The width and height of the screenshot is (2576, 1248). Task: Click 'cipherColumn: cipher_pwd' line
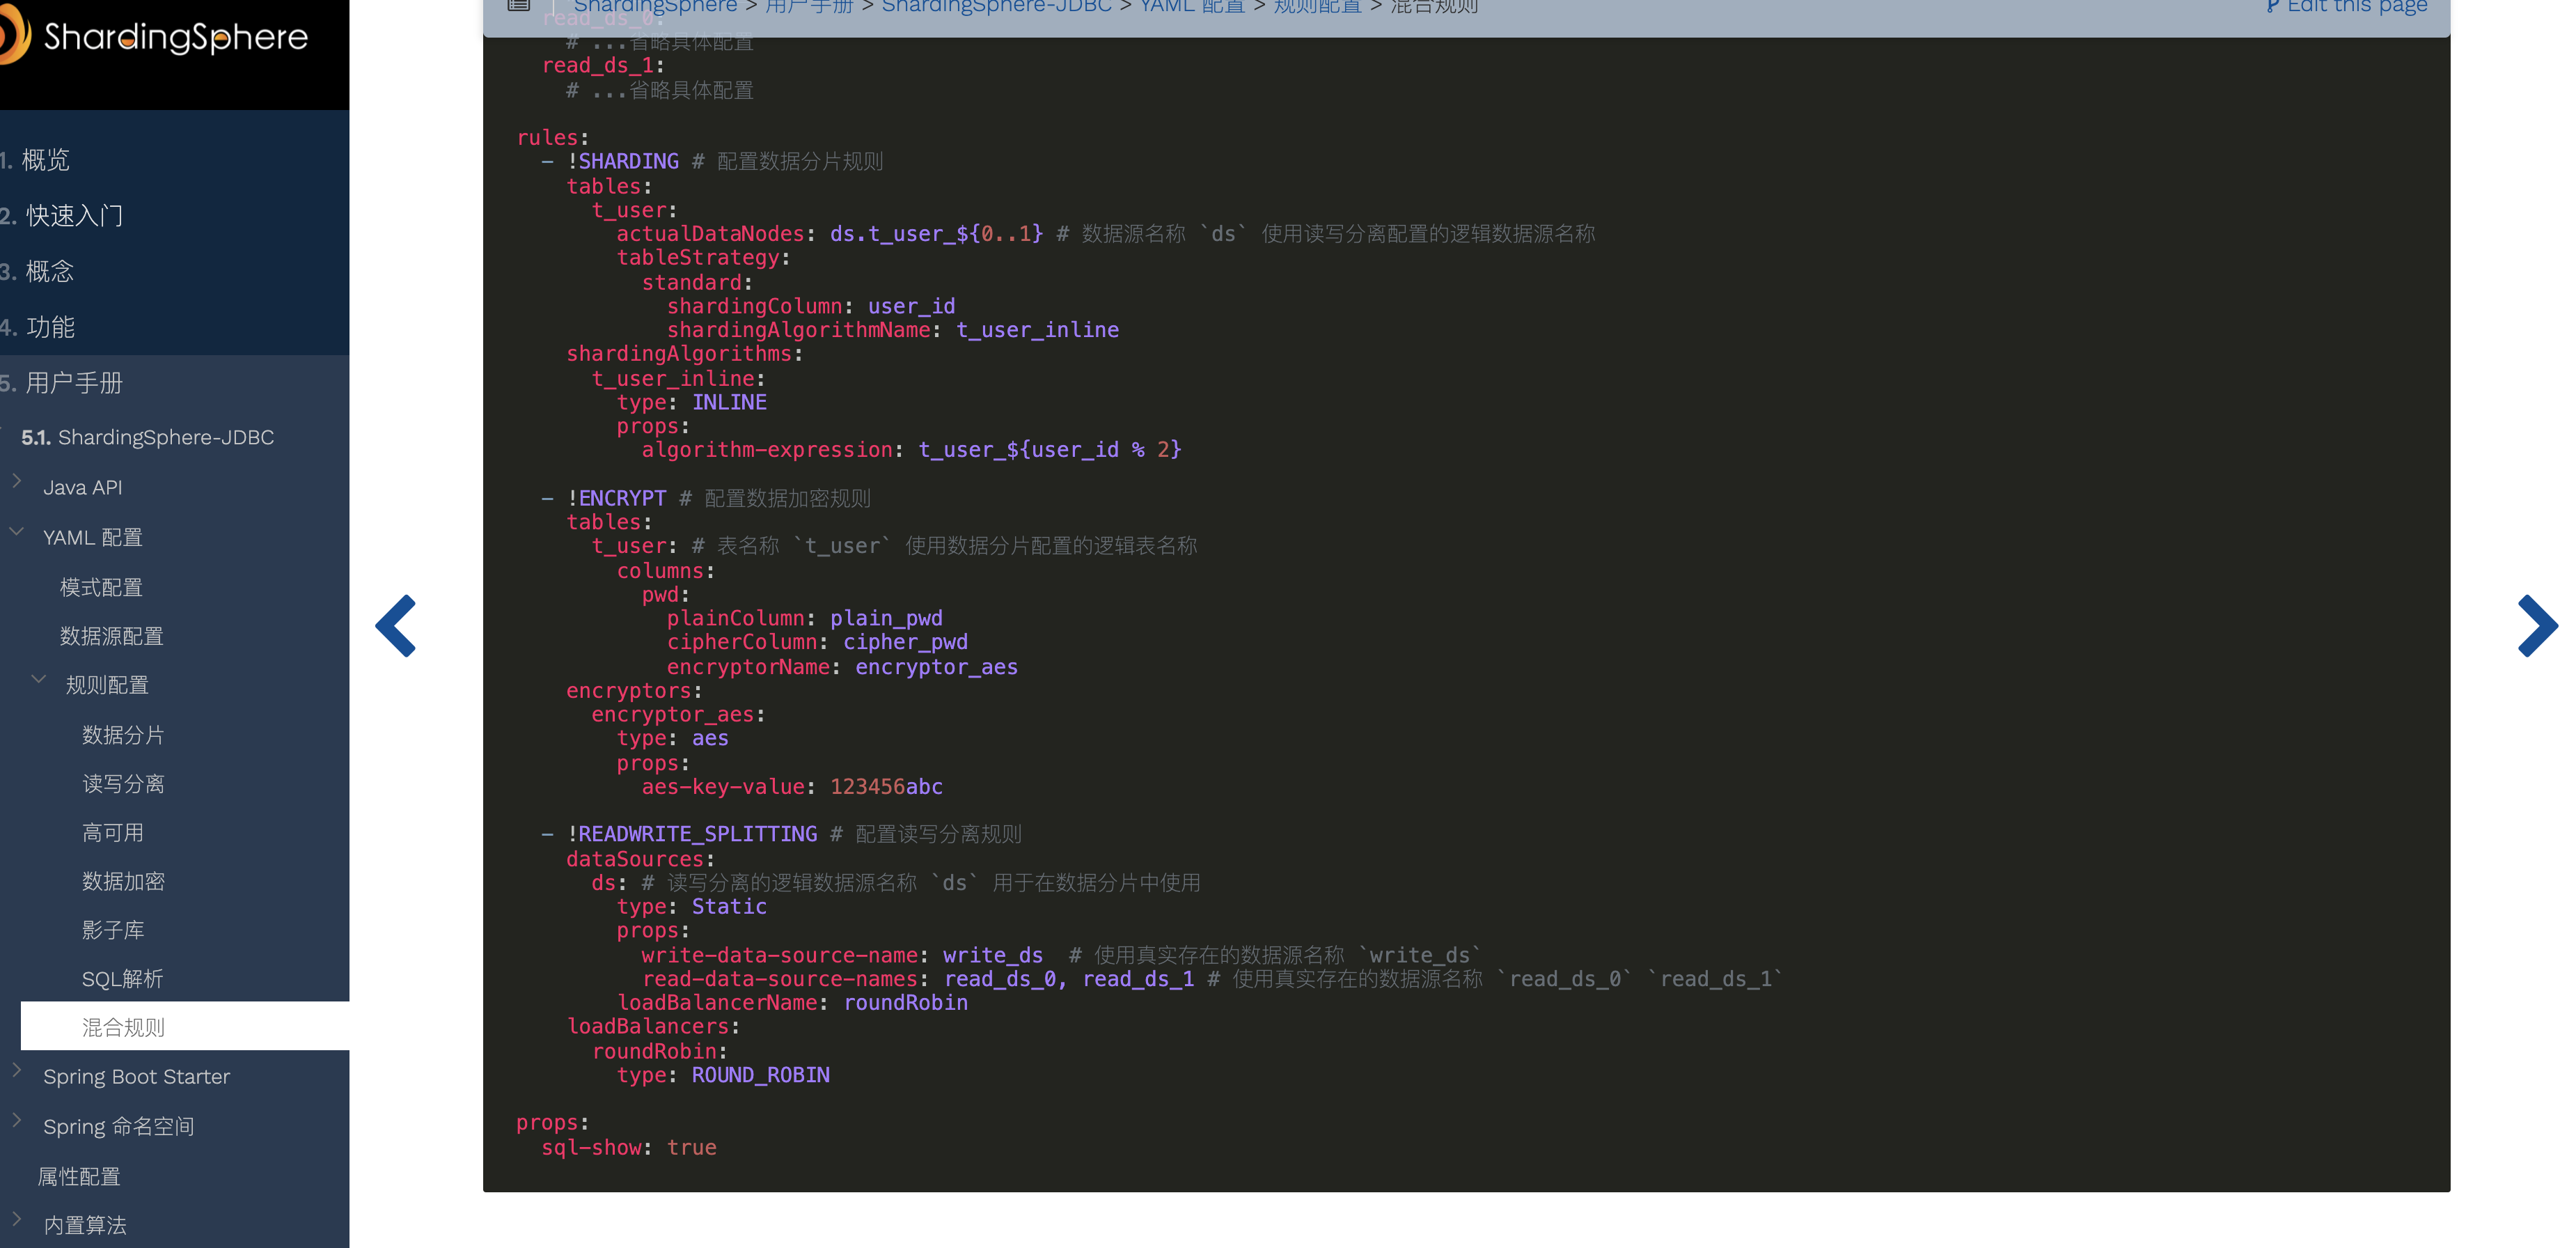817,642
